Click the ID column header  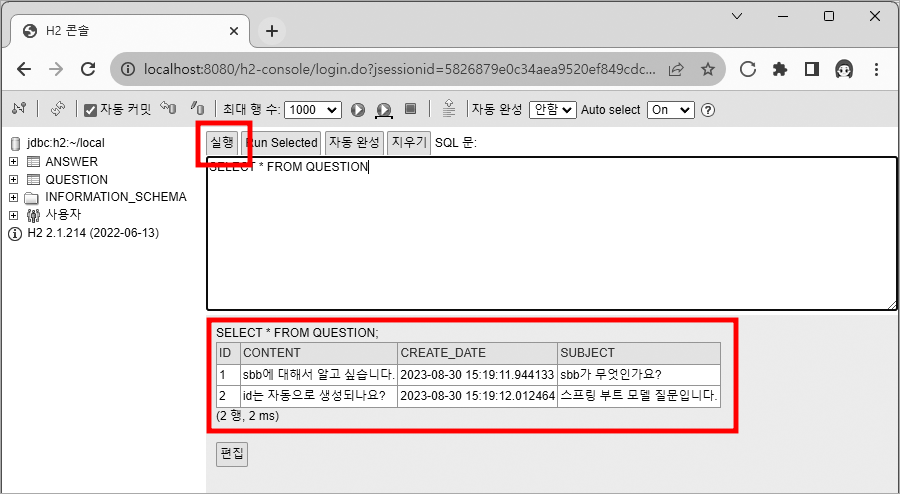pyautogui.click(x=228, y=353)
